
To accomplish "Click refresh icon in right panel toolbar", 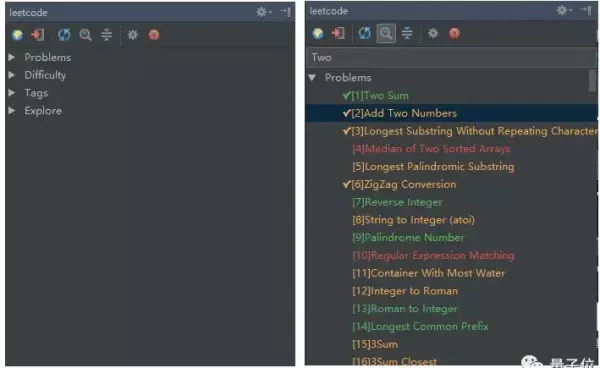I will (x=364, y=33).
